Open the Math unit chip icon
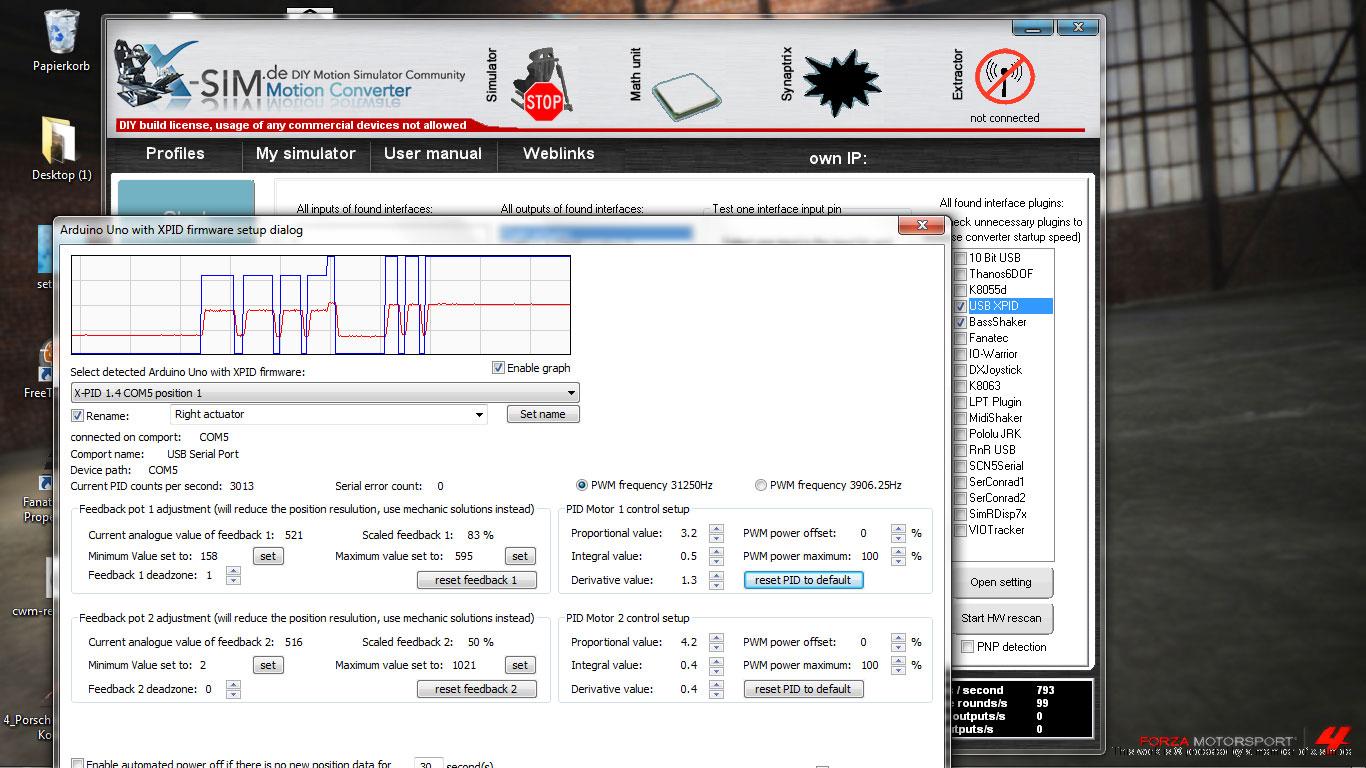This screenshot has width=1366, height=768. coord(686,93)
